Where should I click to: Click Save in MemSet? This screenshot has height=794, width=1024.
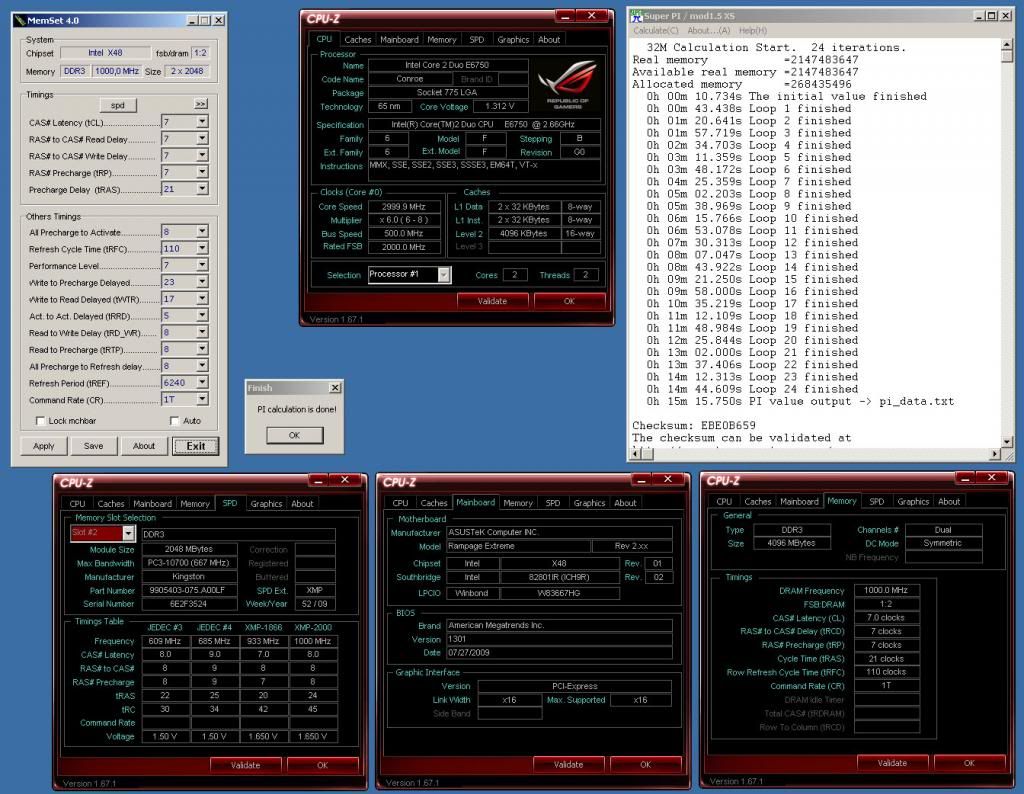pos(93,446)
